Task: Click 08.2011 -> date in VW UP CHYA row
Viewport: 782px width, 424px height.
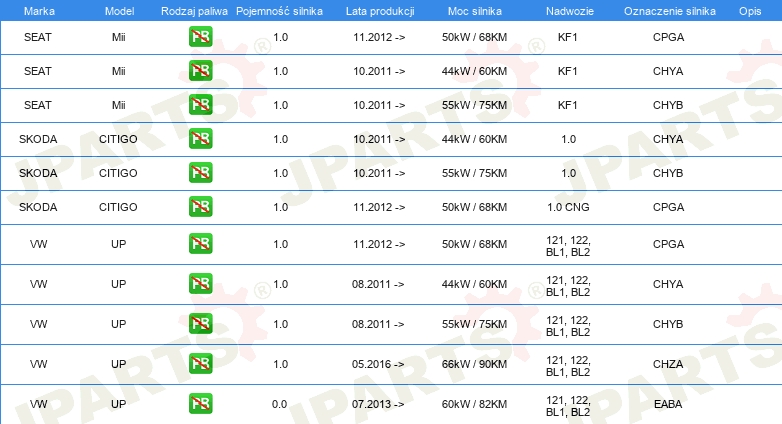Action: pos(378,284)
